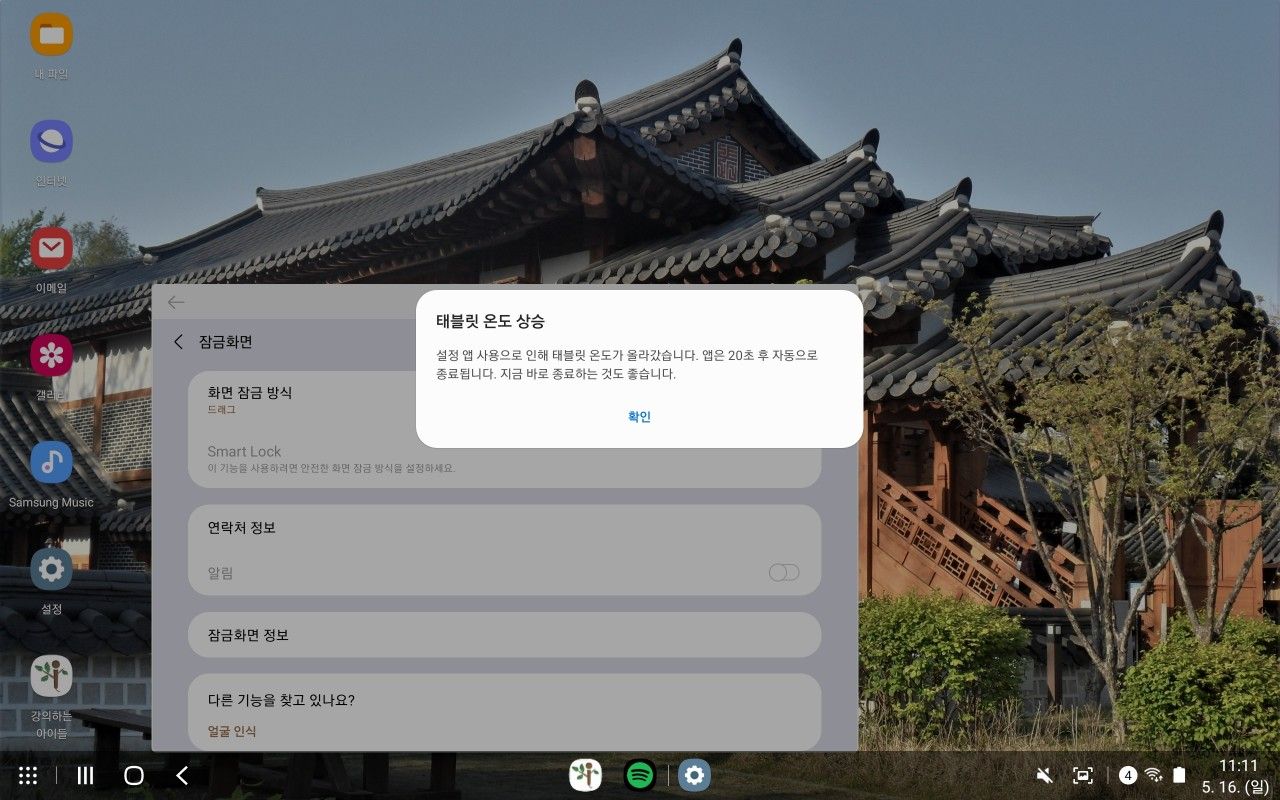
Task: Open the notification count badge
Action: [1128, 775]
